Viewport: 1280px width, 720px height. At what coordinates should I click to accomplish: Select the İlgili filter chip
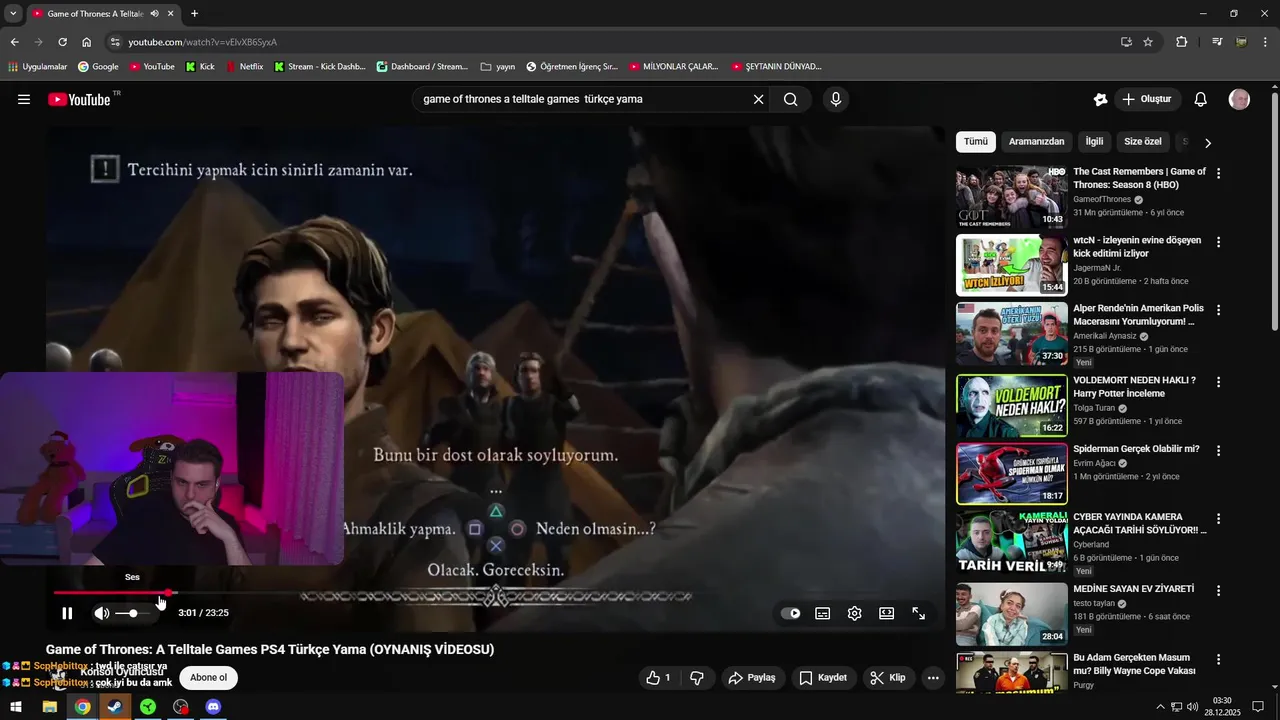pyautogui.click(x=1094, y=142)
